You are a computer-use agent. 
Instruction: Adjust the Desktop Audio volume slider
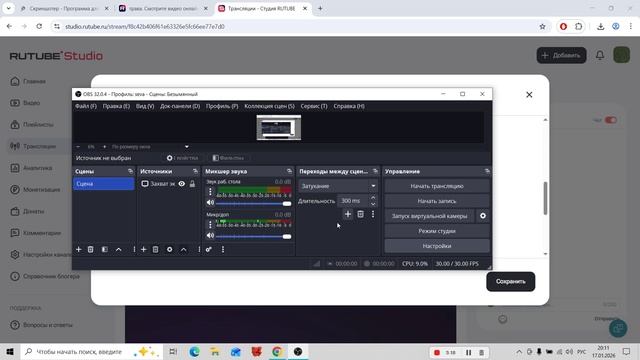pos(253,203)
